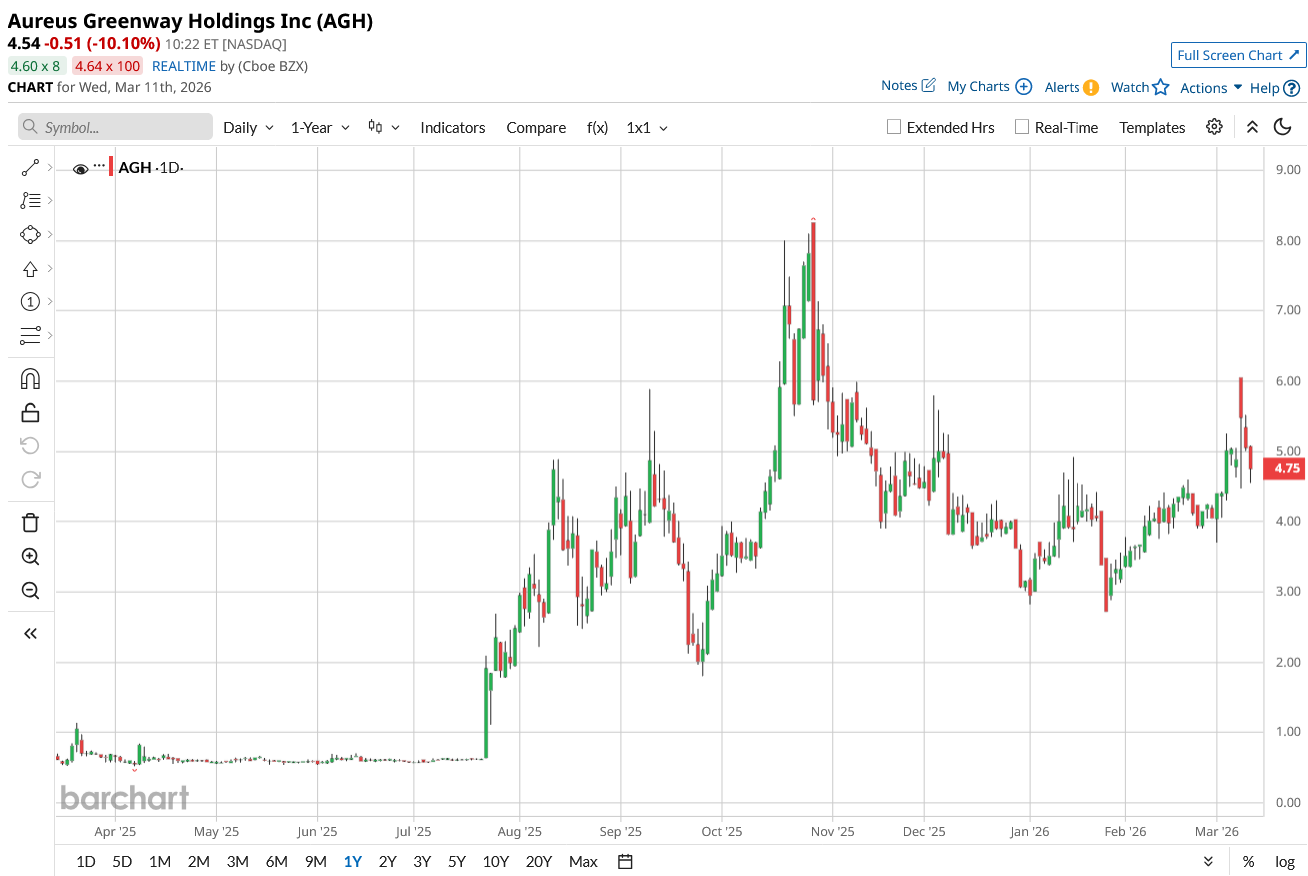Select the 3M time range
The height and width of the screenshot is (876, 1308).
click(237, 861)
